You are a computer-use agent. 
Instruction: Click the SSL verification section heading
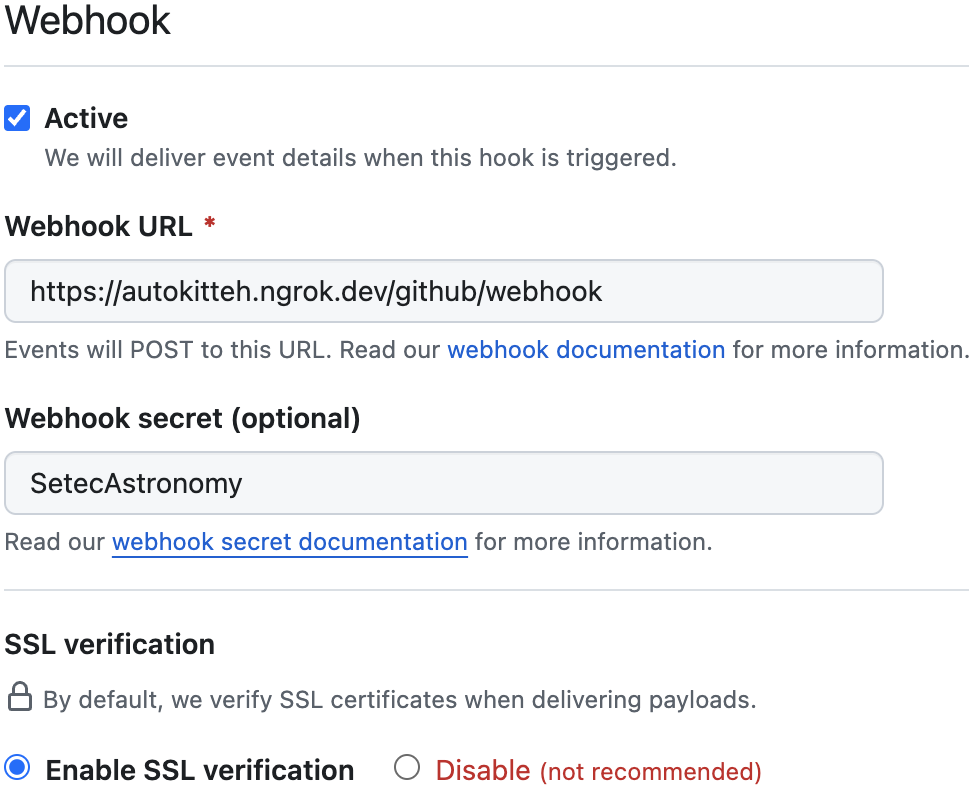tap(110, 644)
